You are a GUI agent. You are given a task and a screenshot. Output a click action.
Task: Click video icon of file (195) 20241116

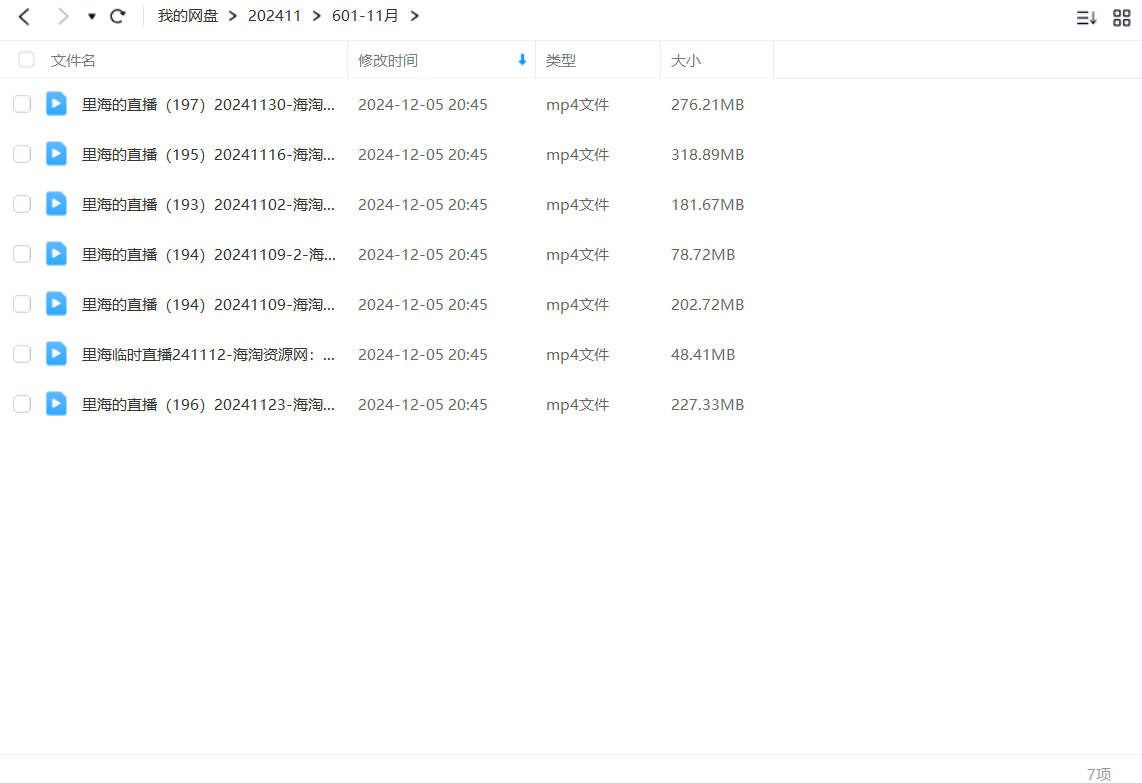point(56,154)
